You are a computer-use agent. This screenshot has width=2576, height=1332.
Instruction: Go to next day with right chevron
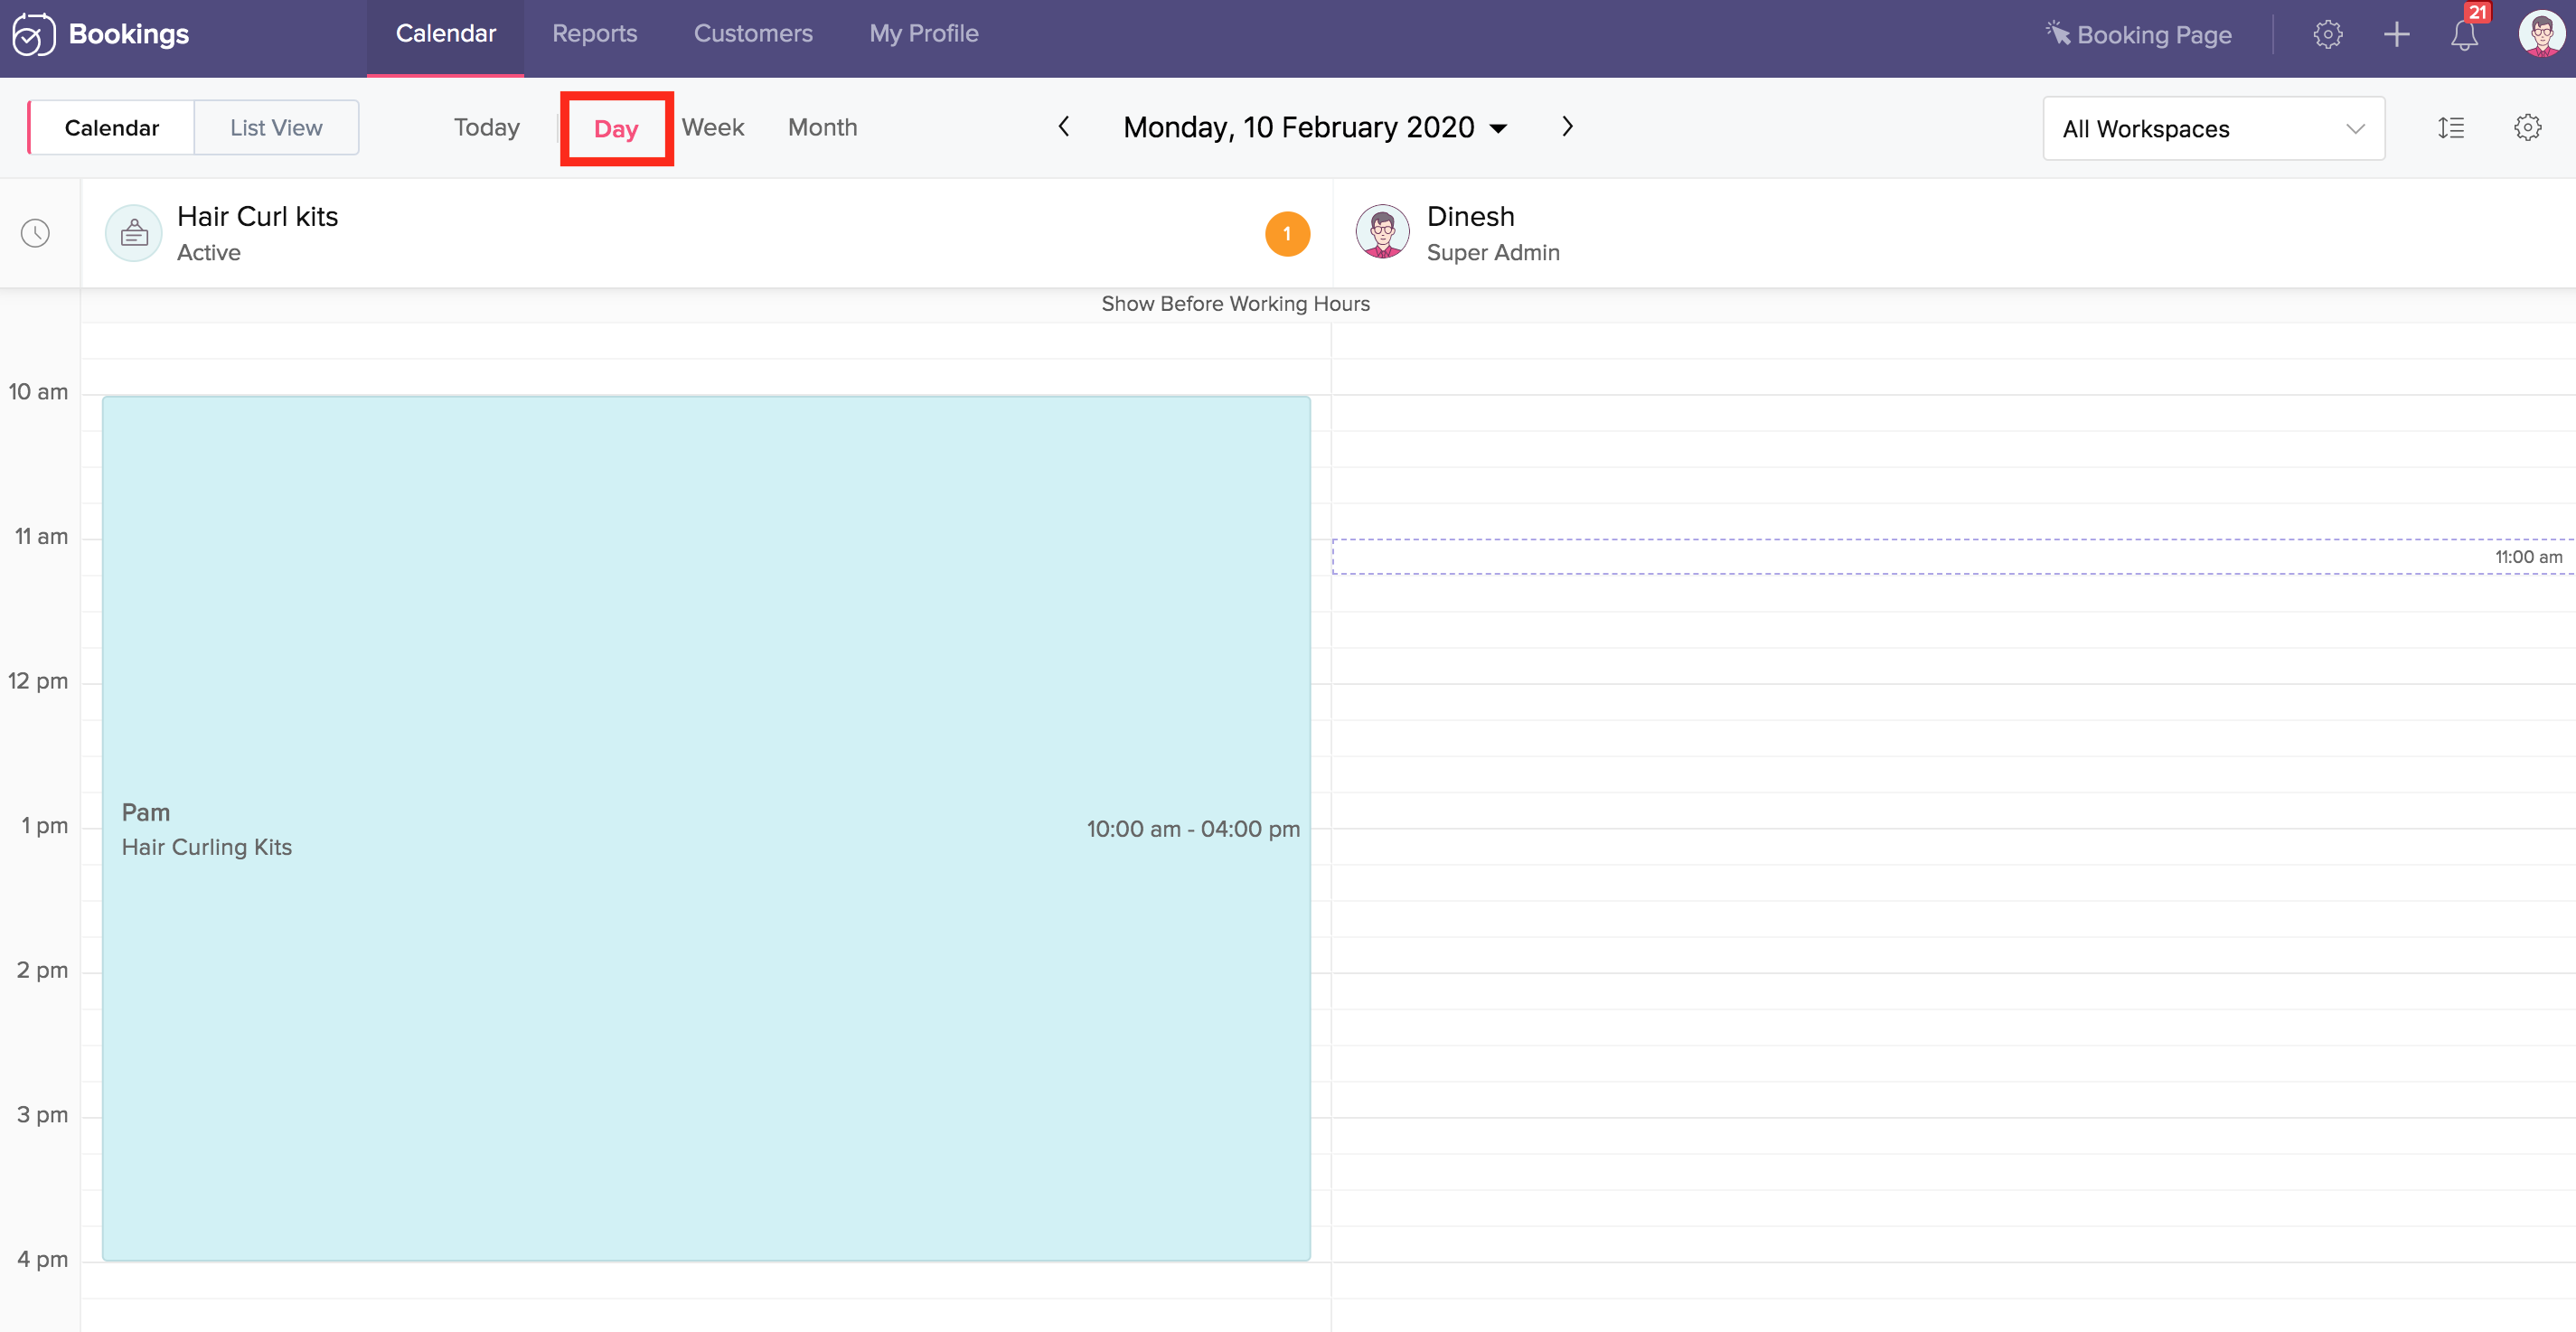1567,127
